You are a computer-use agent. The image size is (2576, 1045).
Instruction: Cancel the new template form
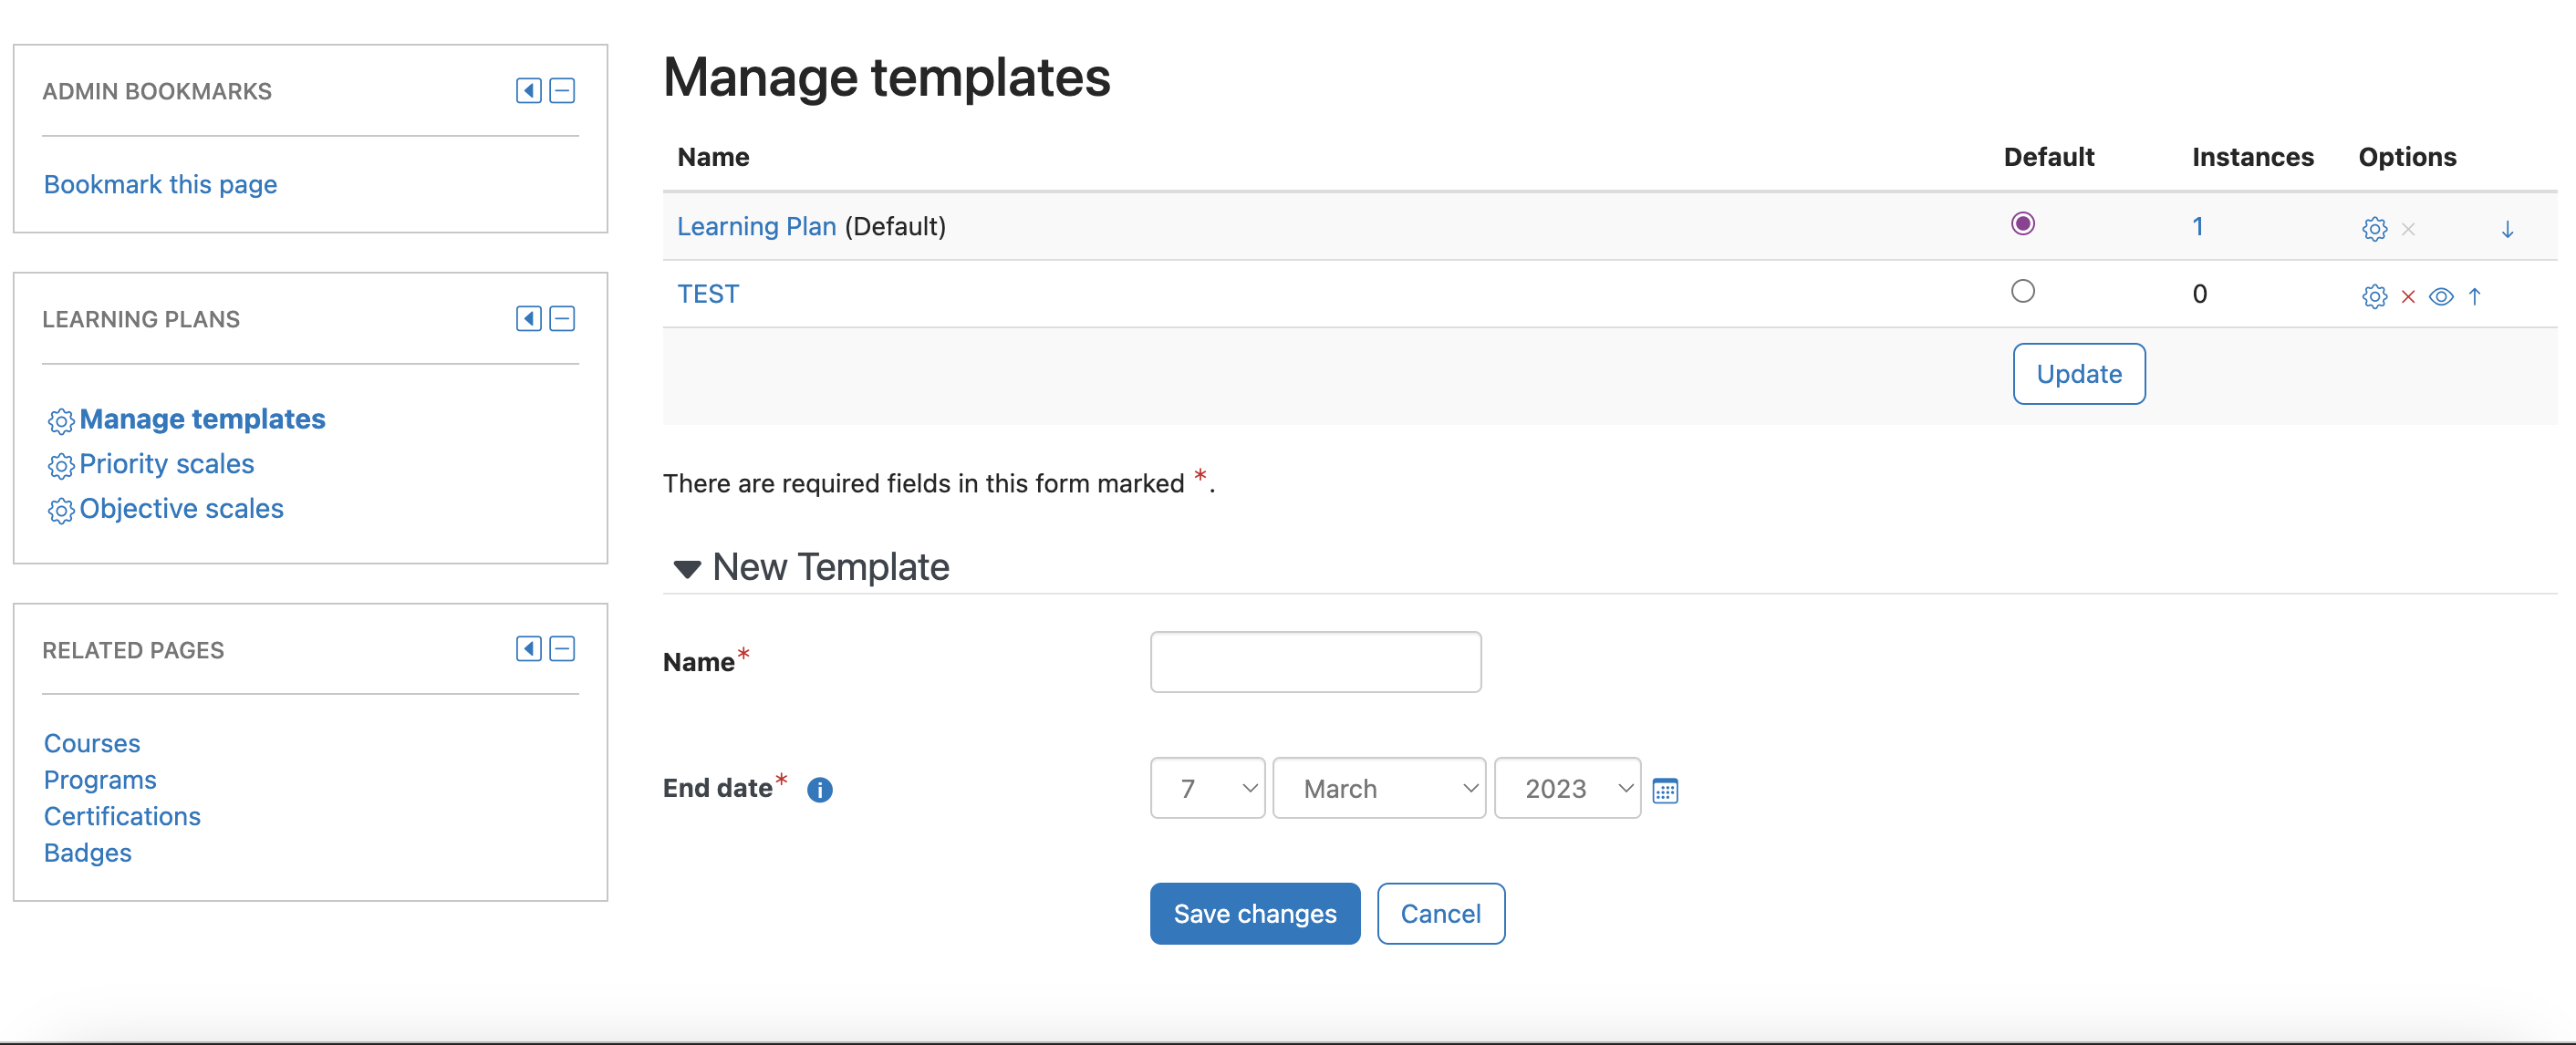point(1440,913)
